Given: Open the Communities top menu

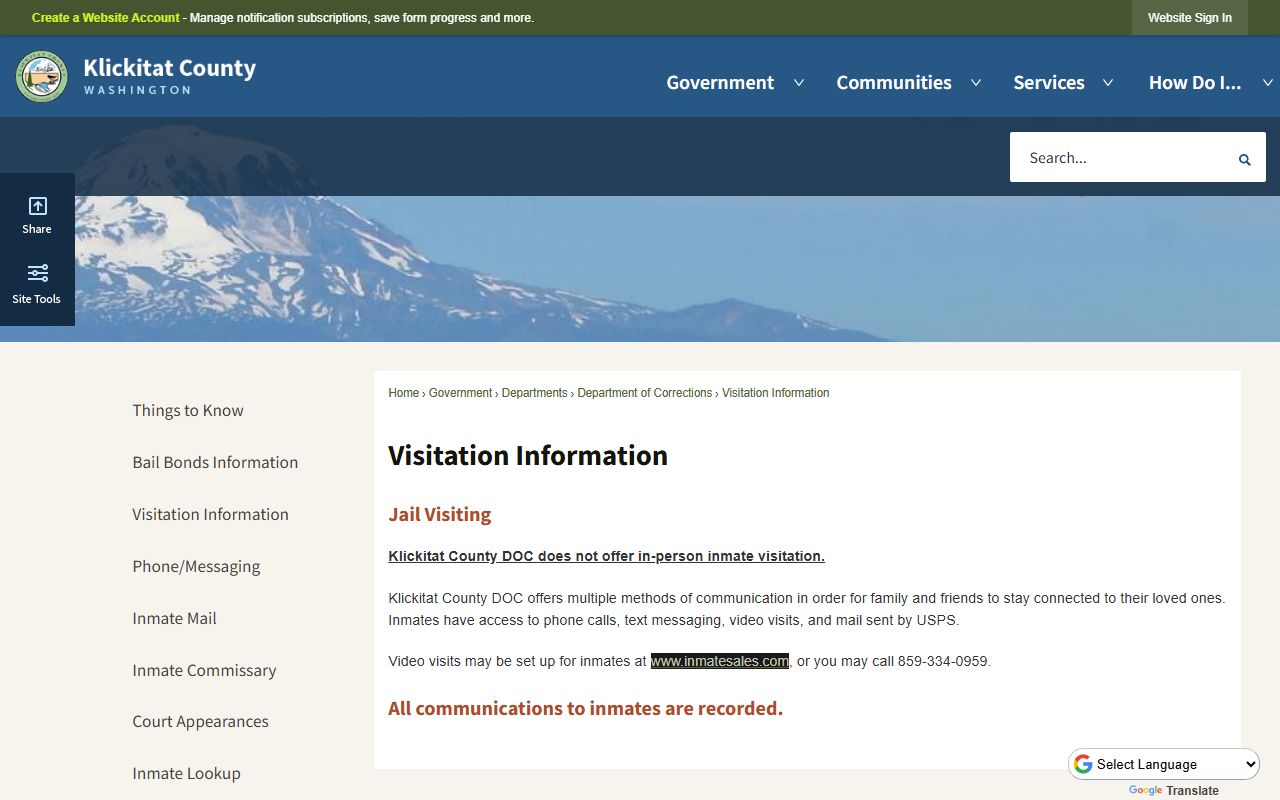Looking at the screenshot, I should click(x=894, y=83).
